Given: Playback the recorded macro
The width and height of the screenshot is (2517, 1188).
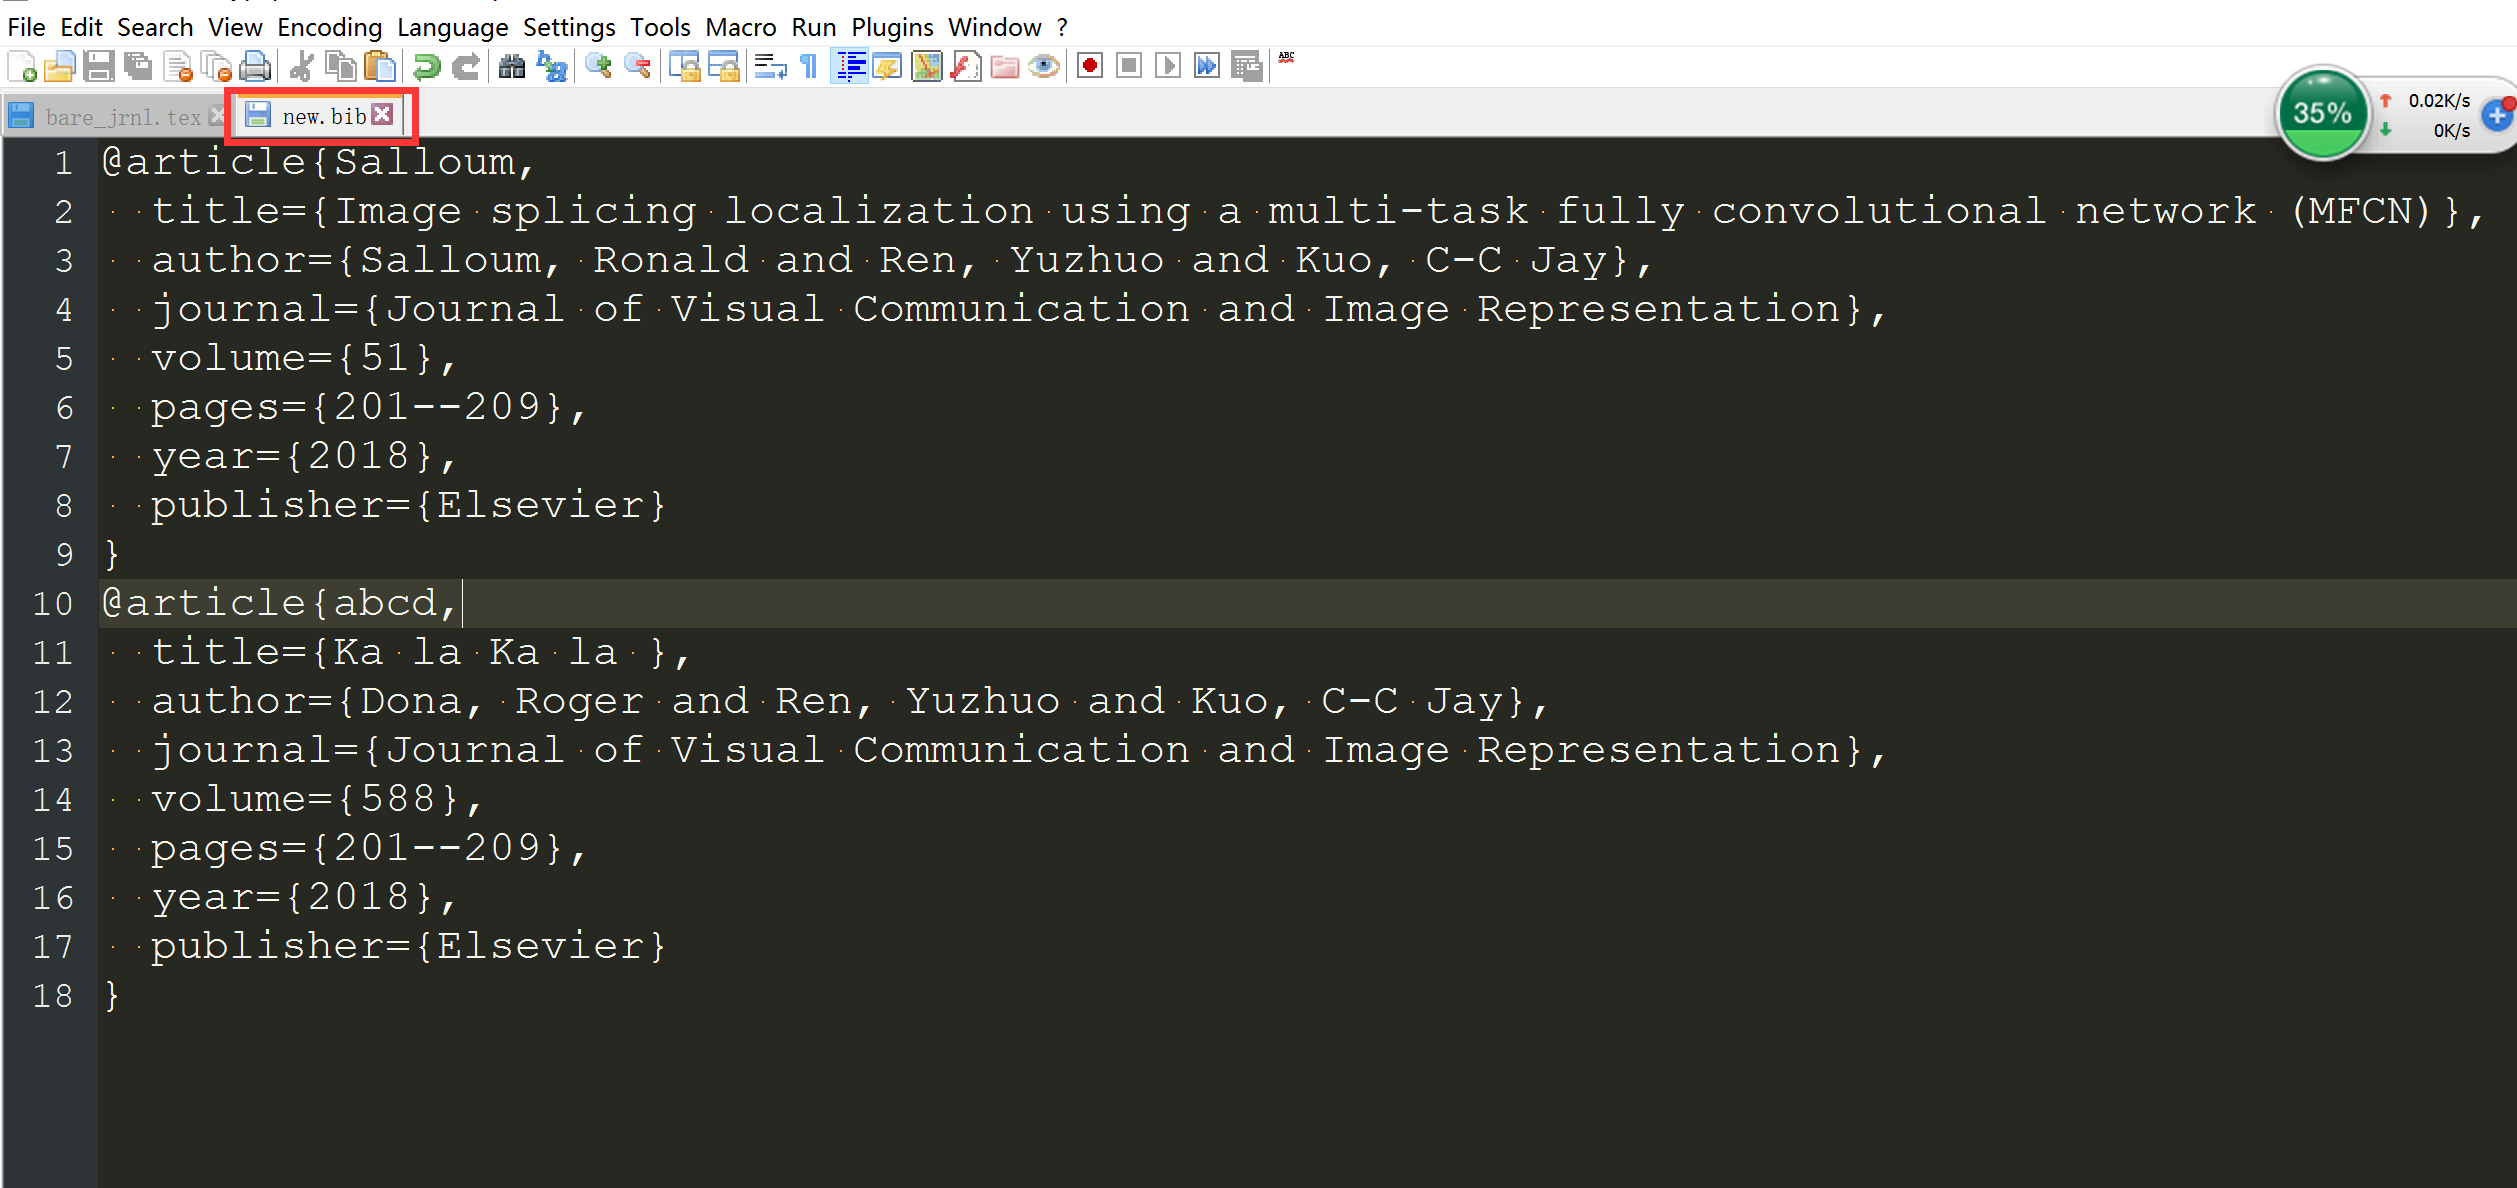Looking at the screenshot, I should pos(1167,66).
